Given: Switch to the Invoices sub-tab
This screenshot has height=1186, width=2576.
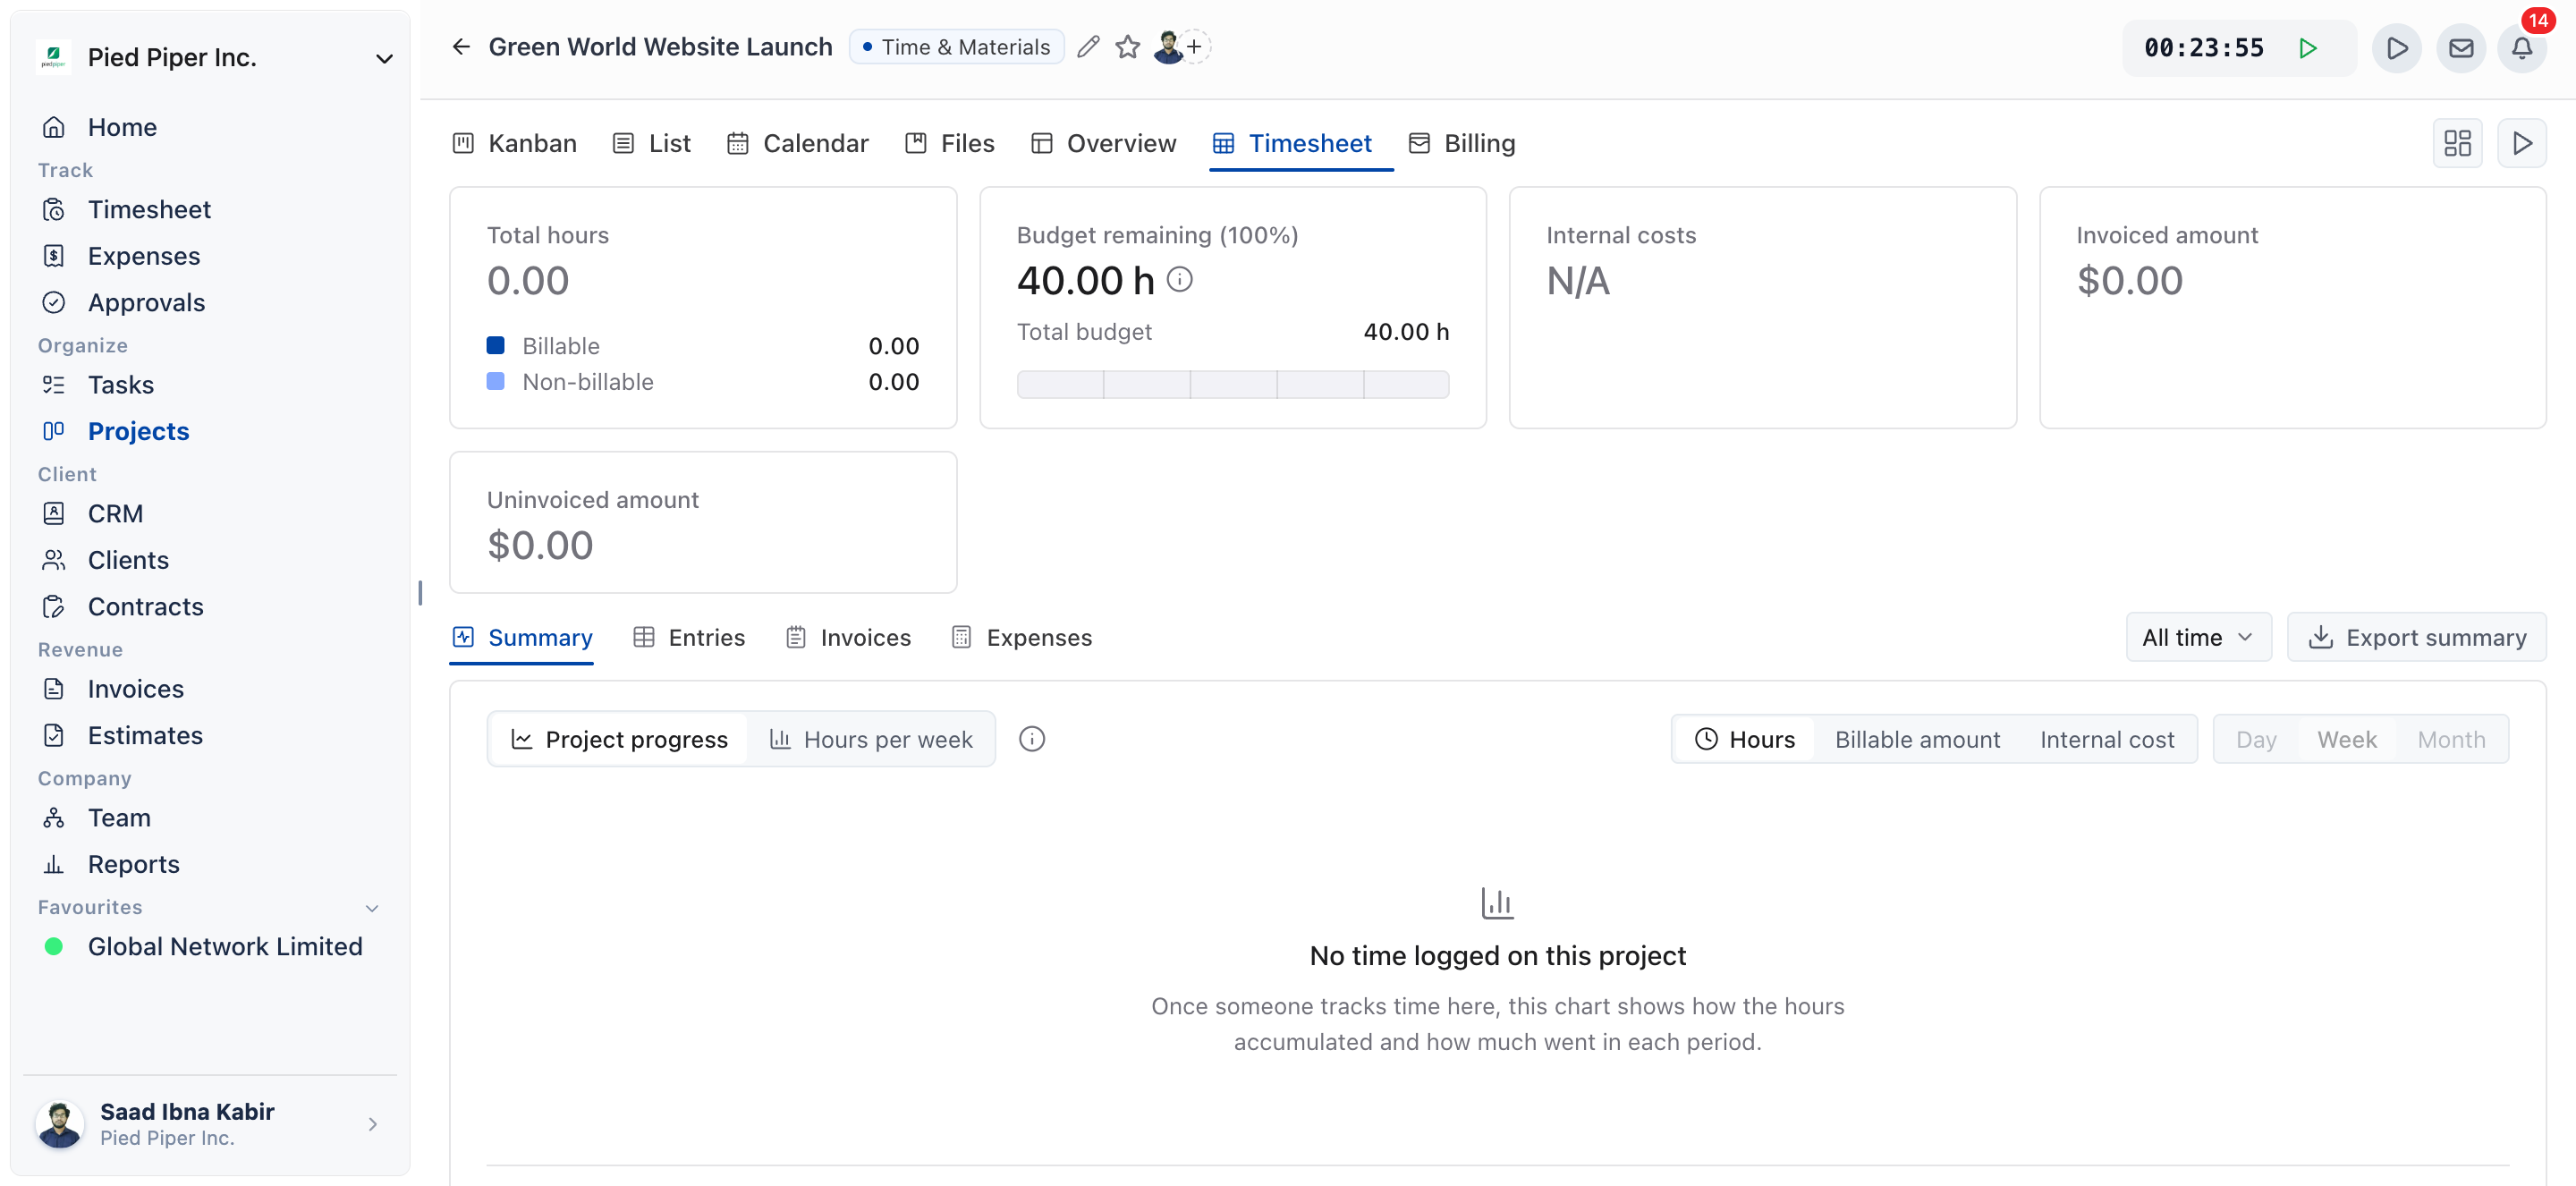Looking at the screenshot, I should tap(848, 637).
